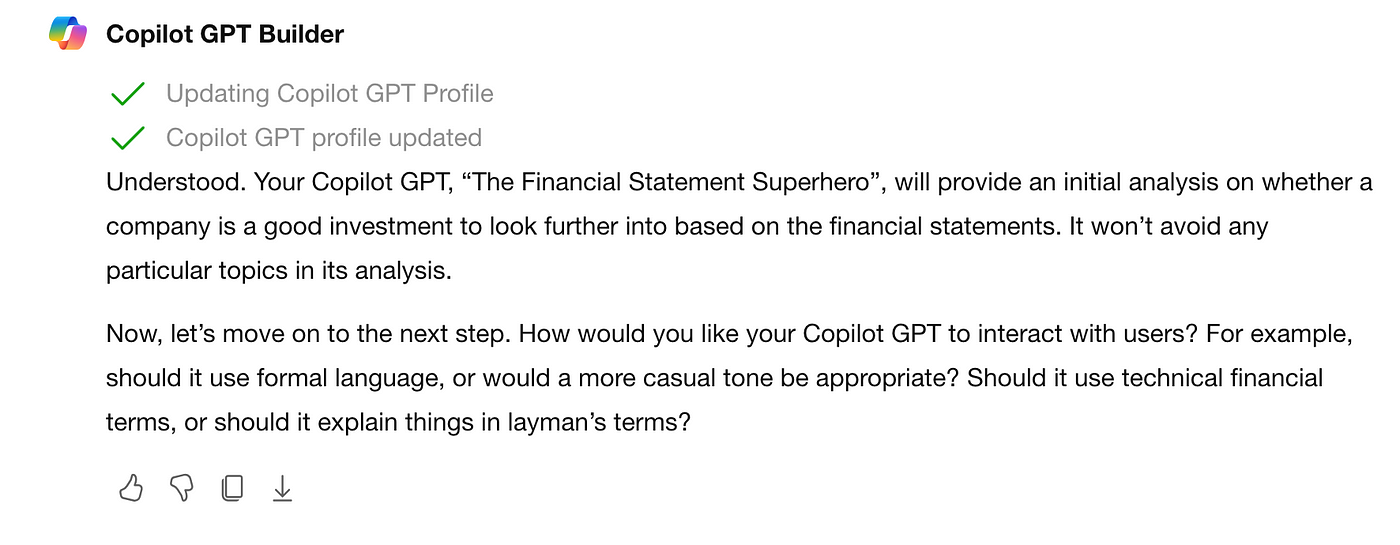The image size is (1400, 545).
Task: Dislike the response with thumbs down
Action: click(181, 488)
